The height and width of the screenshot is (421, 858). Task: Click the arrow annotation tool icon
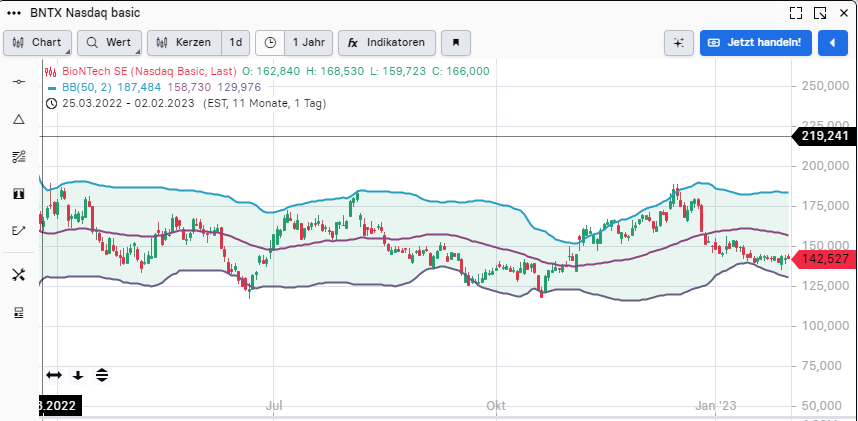click(18, 230)
